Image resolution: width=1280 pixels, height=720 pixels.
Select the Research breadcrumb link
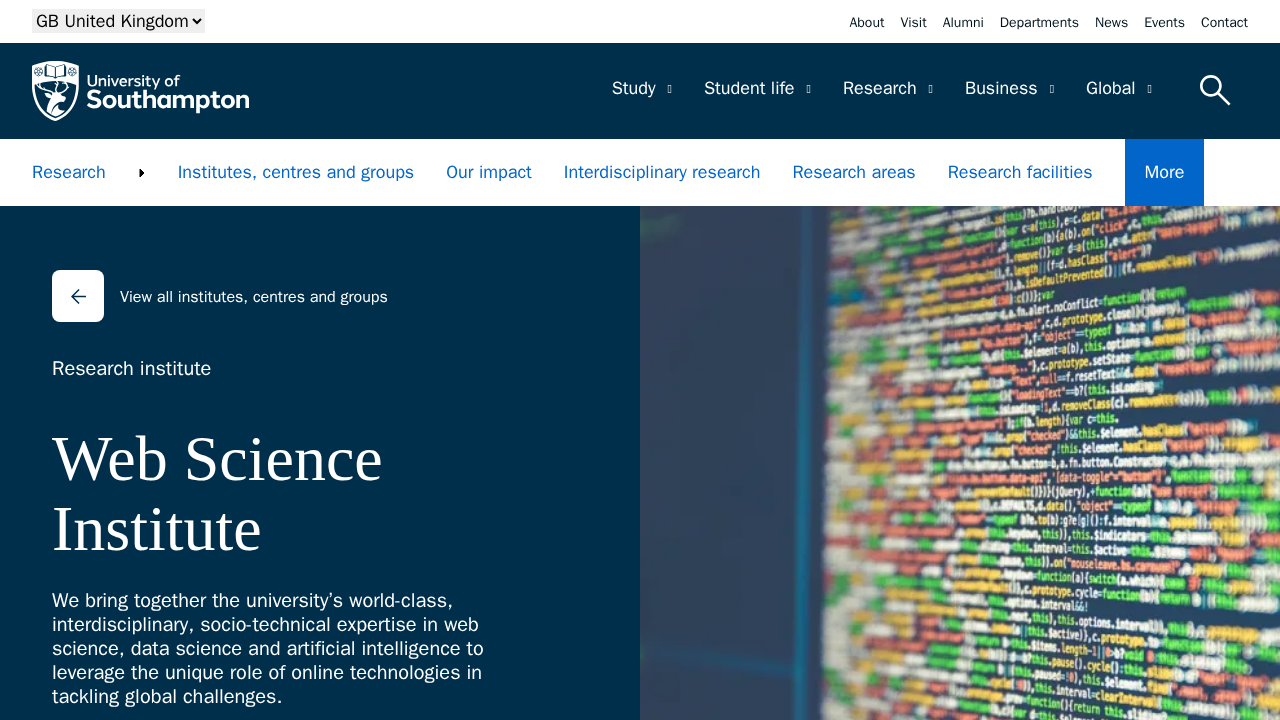[x=69, y=172]
